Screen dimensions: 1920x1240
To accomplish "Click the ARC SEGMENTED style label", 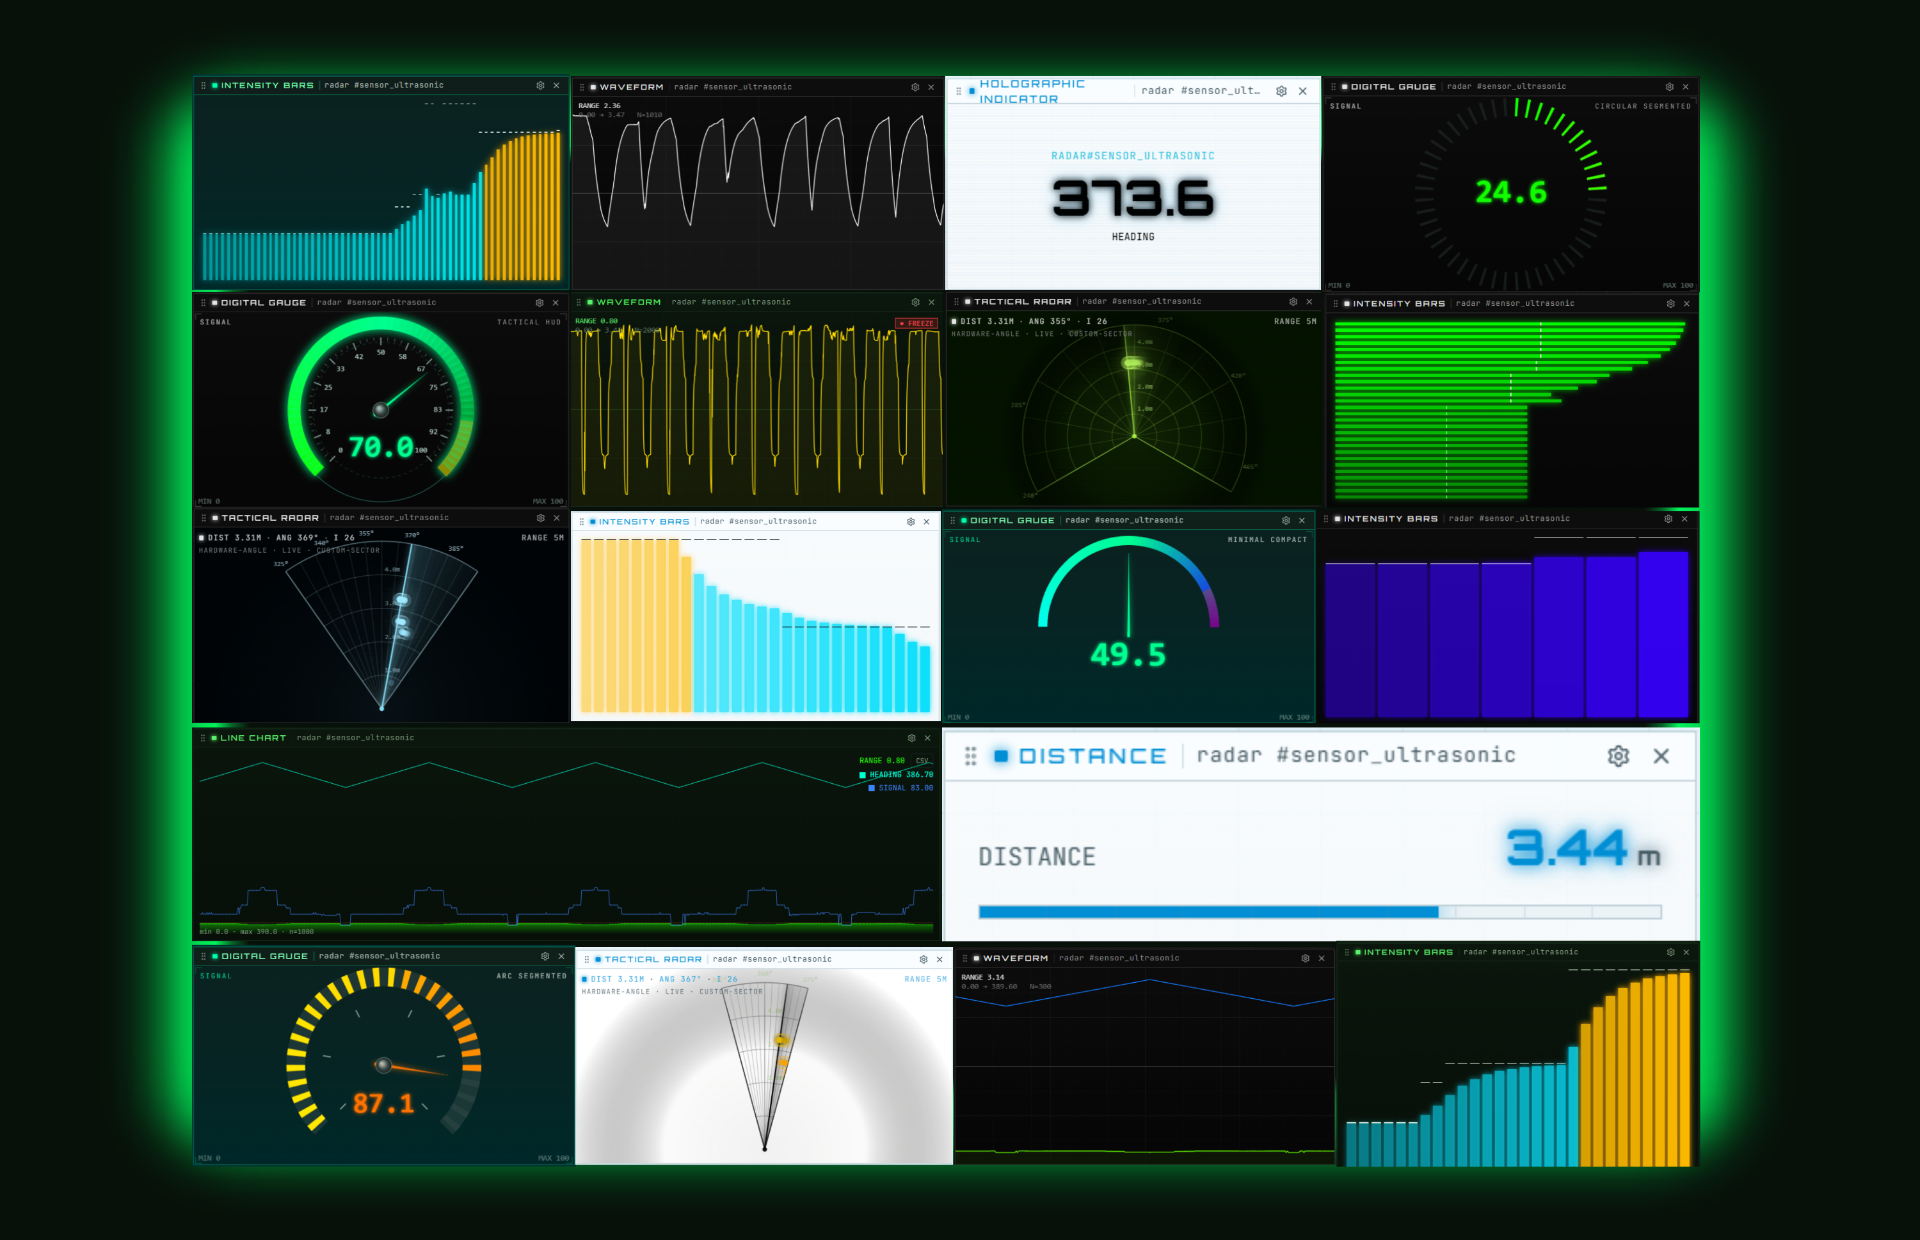I will 531,976.
